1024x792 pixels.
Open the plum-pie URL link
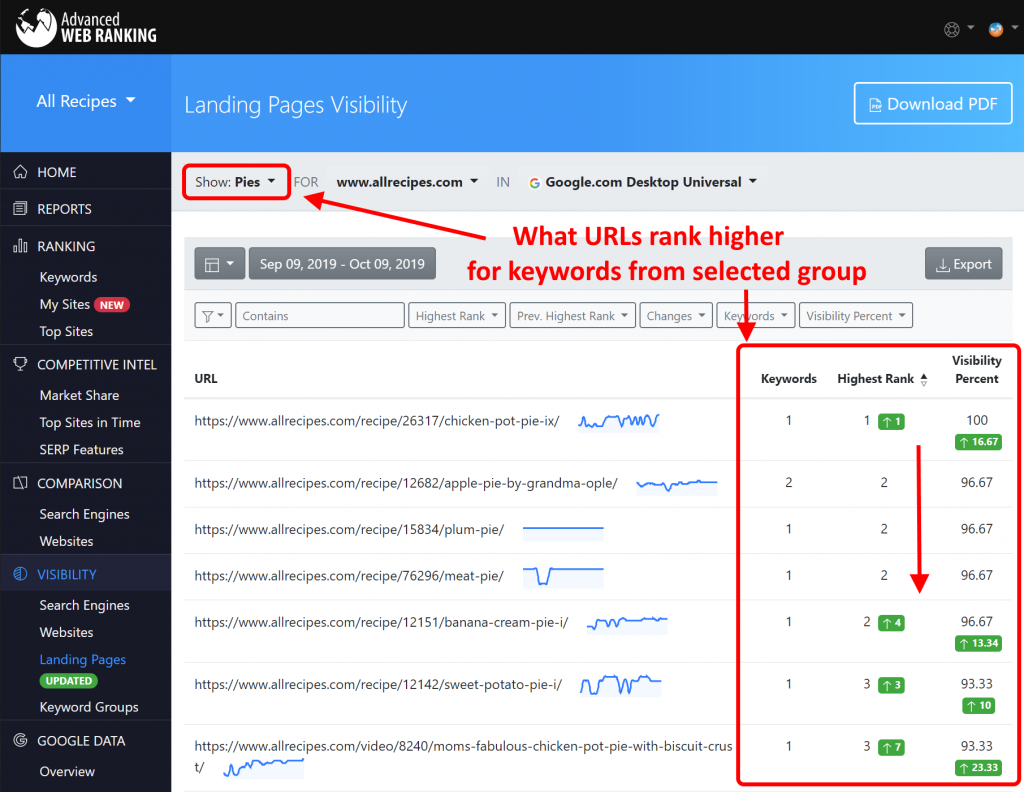[349, 530]
